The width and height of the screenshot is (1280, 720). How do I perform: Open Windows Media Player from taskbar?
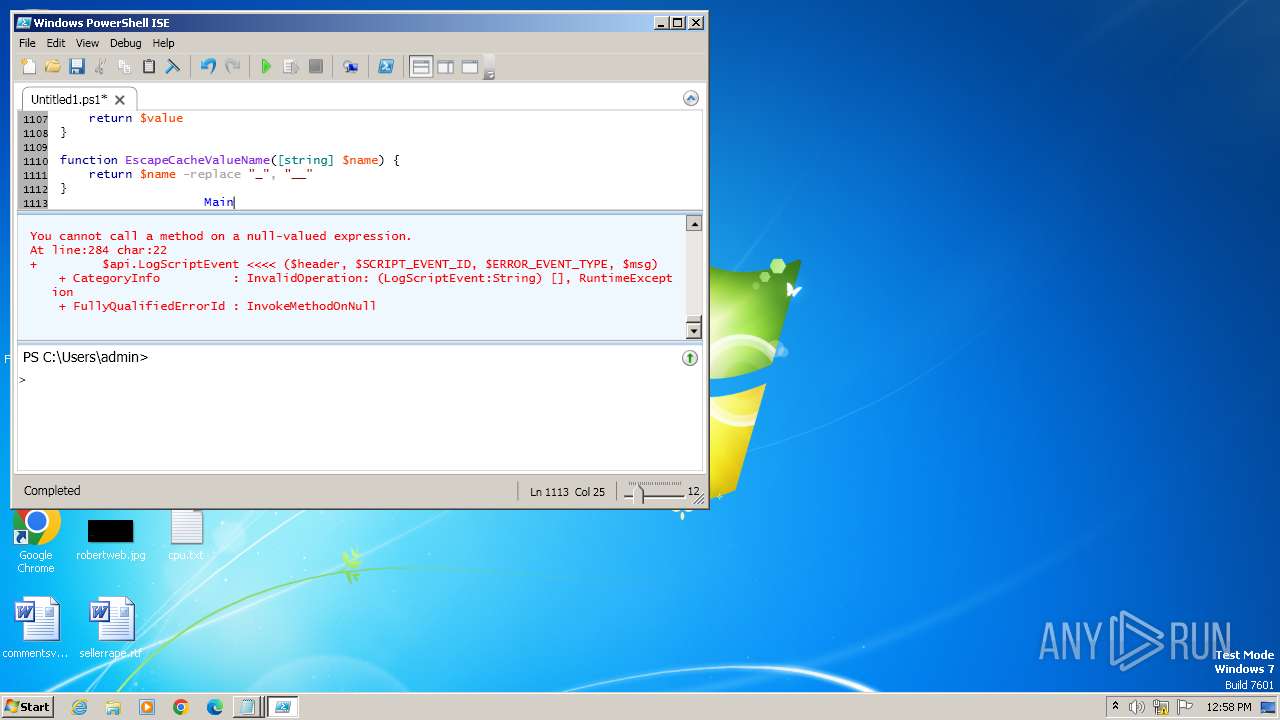click(147, 707)
